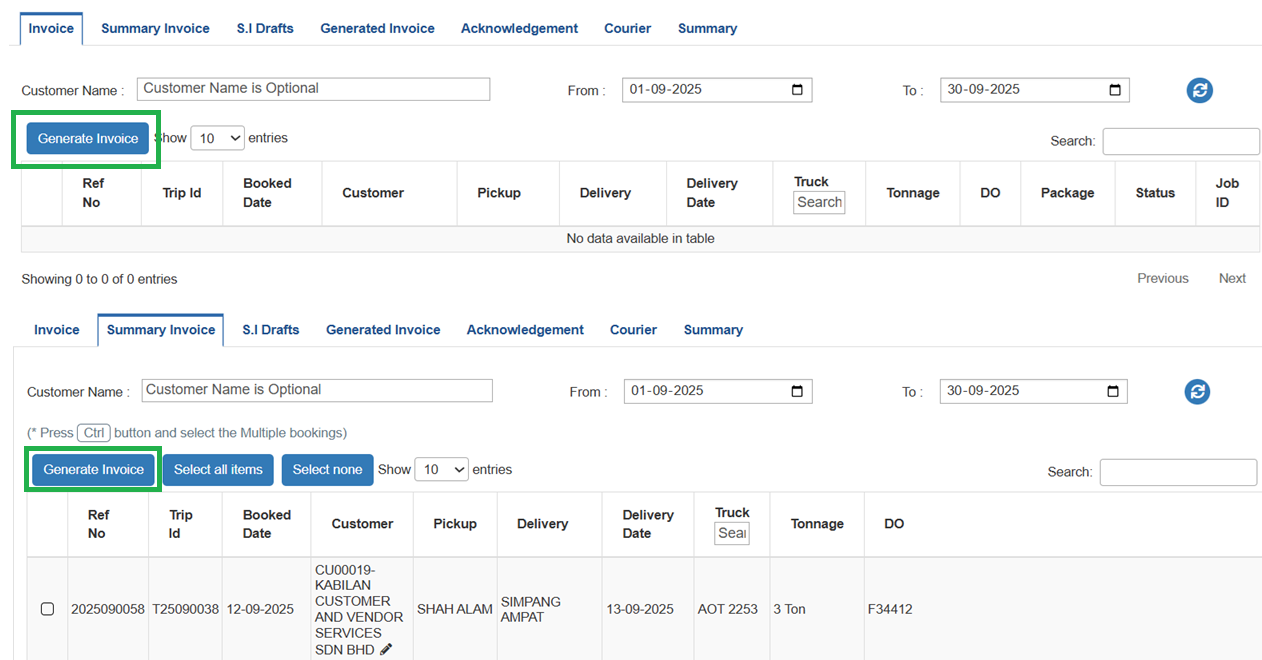Viewport: 1262px width, 660px height.
Task: Open lower Acknowledgement tab
Action: click(x=525, y=329)
